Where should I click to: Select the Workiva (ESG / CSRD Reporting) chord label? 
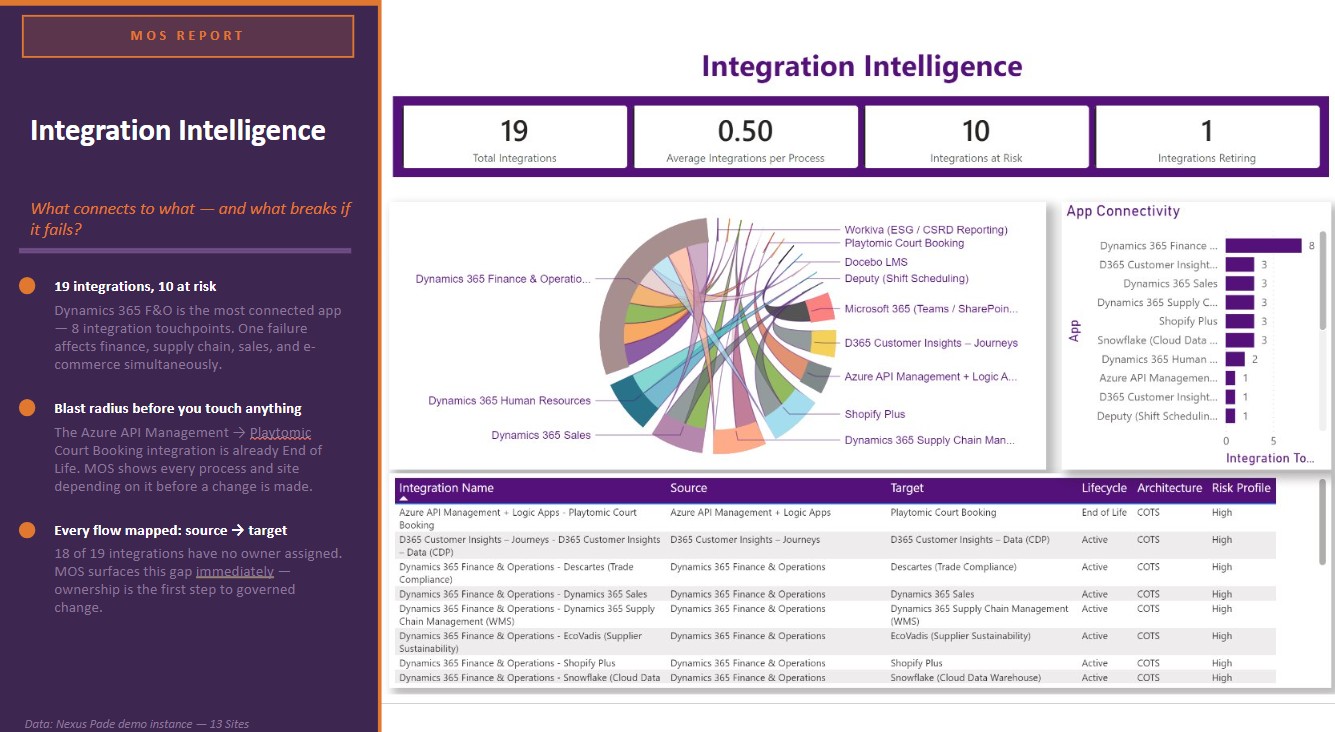coord(926,230)
